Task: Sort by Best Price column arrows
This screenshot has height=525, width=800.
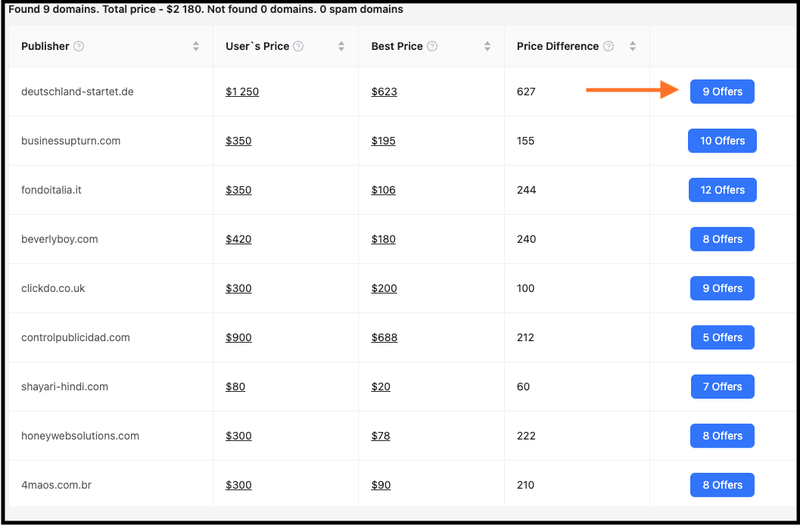Action: [x=487, y=47]
